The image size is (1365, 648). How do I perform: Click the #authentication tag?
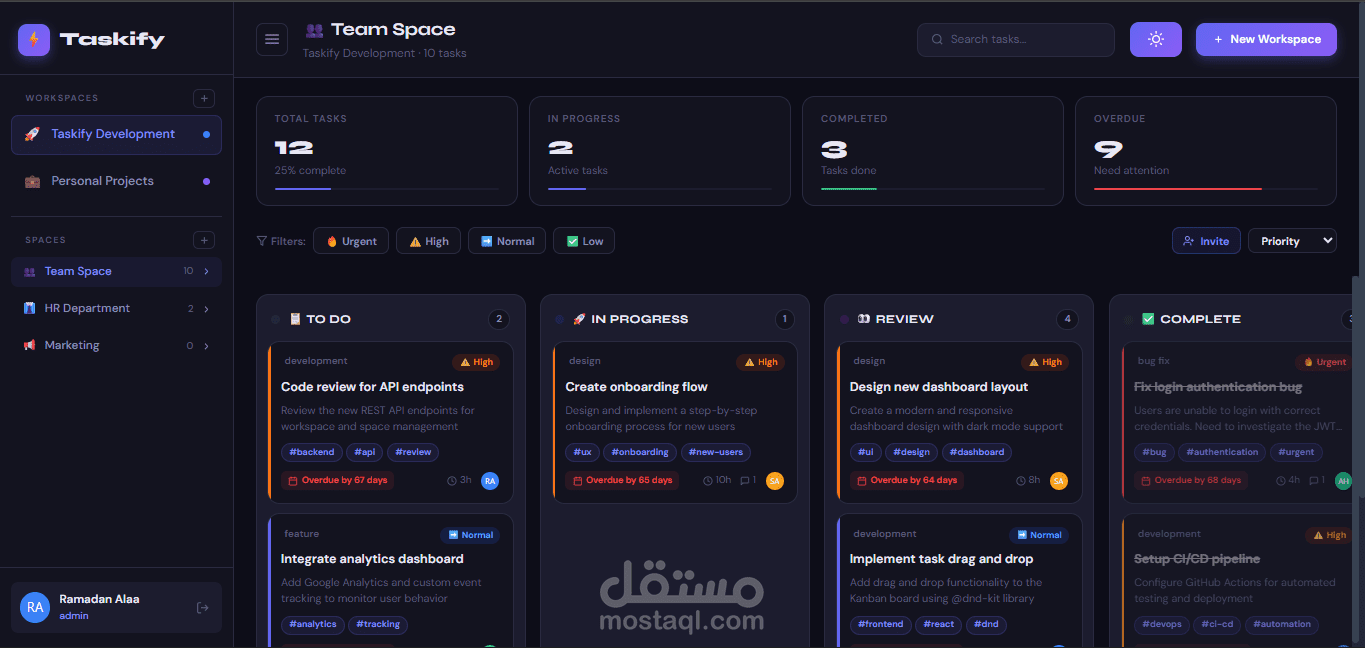[1222, 452]
